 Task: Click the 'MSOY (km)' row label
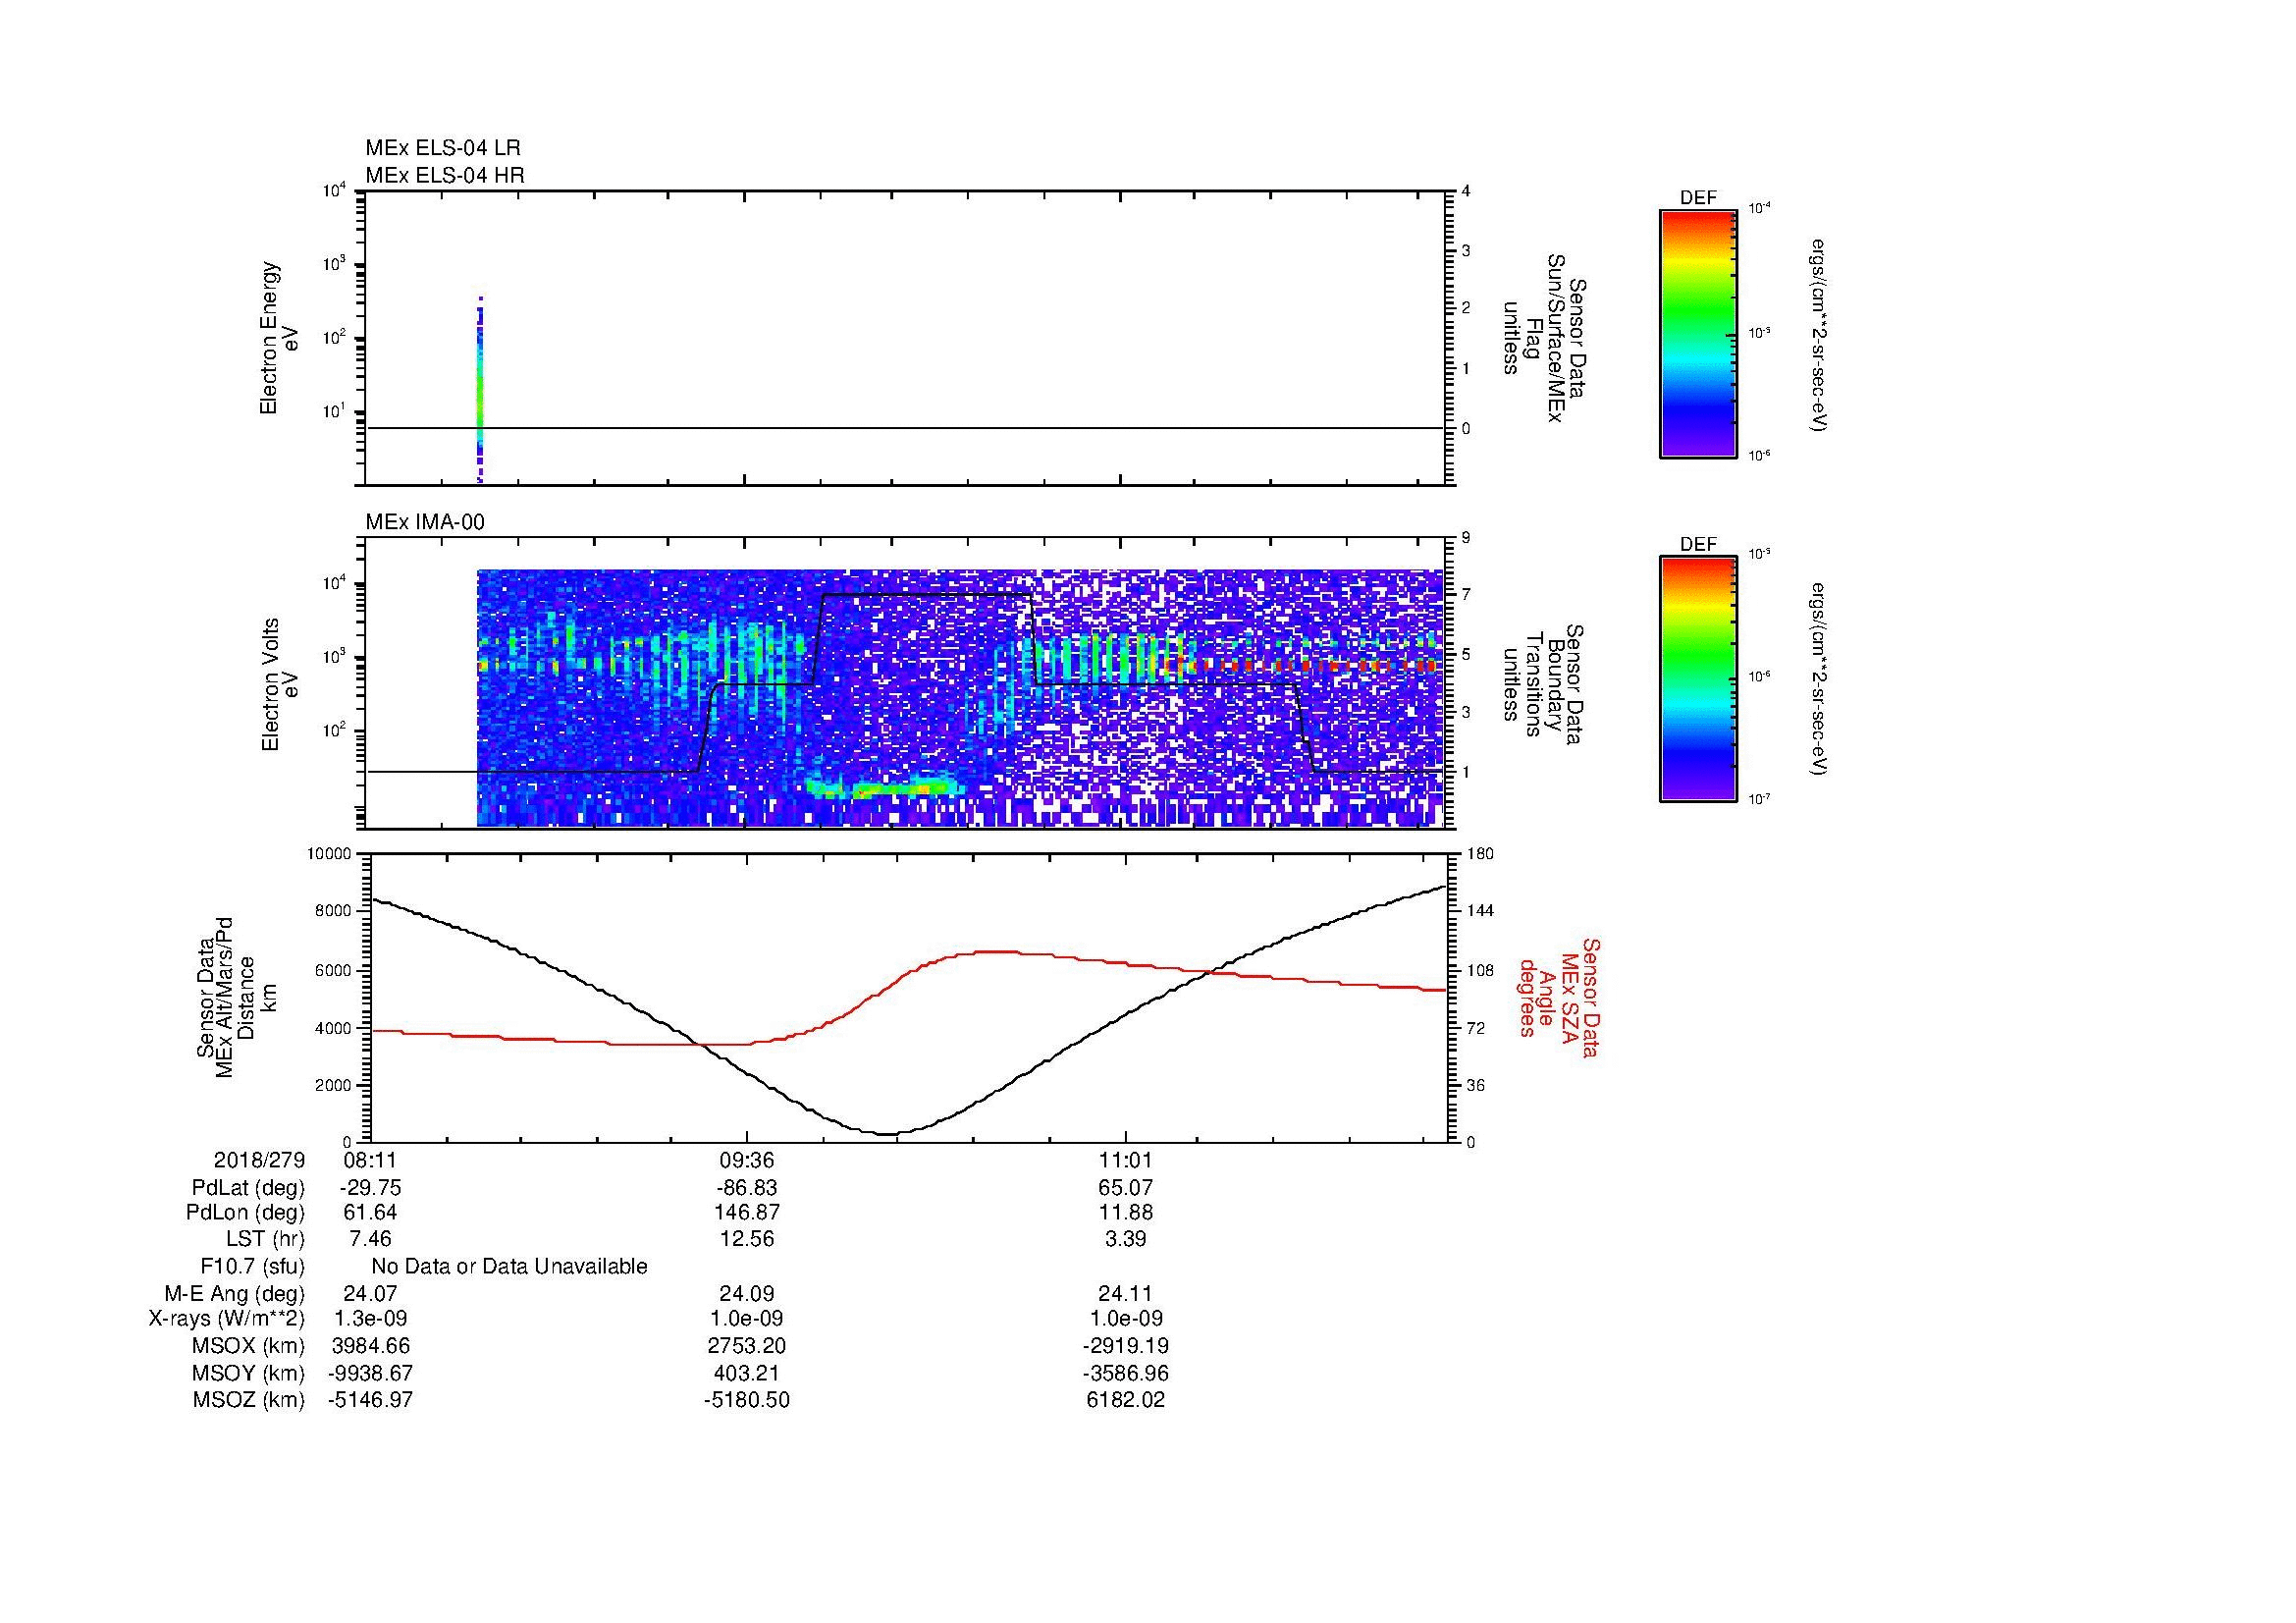(x=249, y=1373)
